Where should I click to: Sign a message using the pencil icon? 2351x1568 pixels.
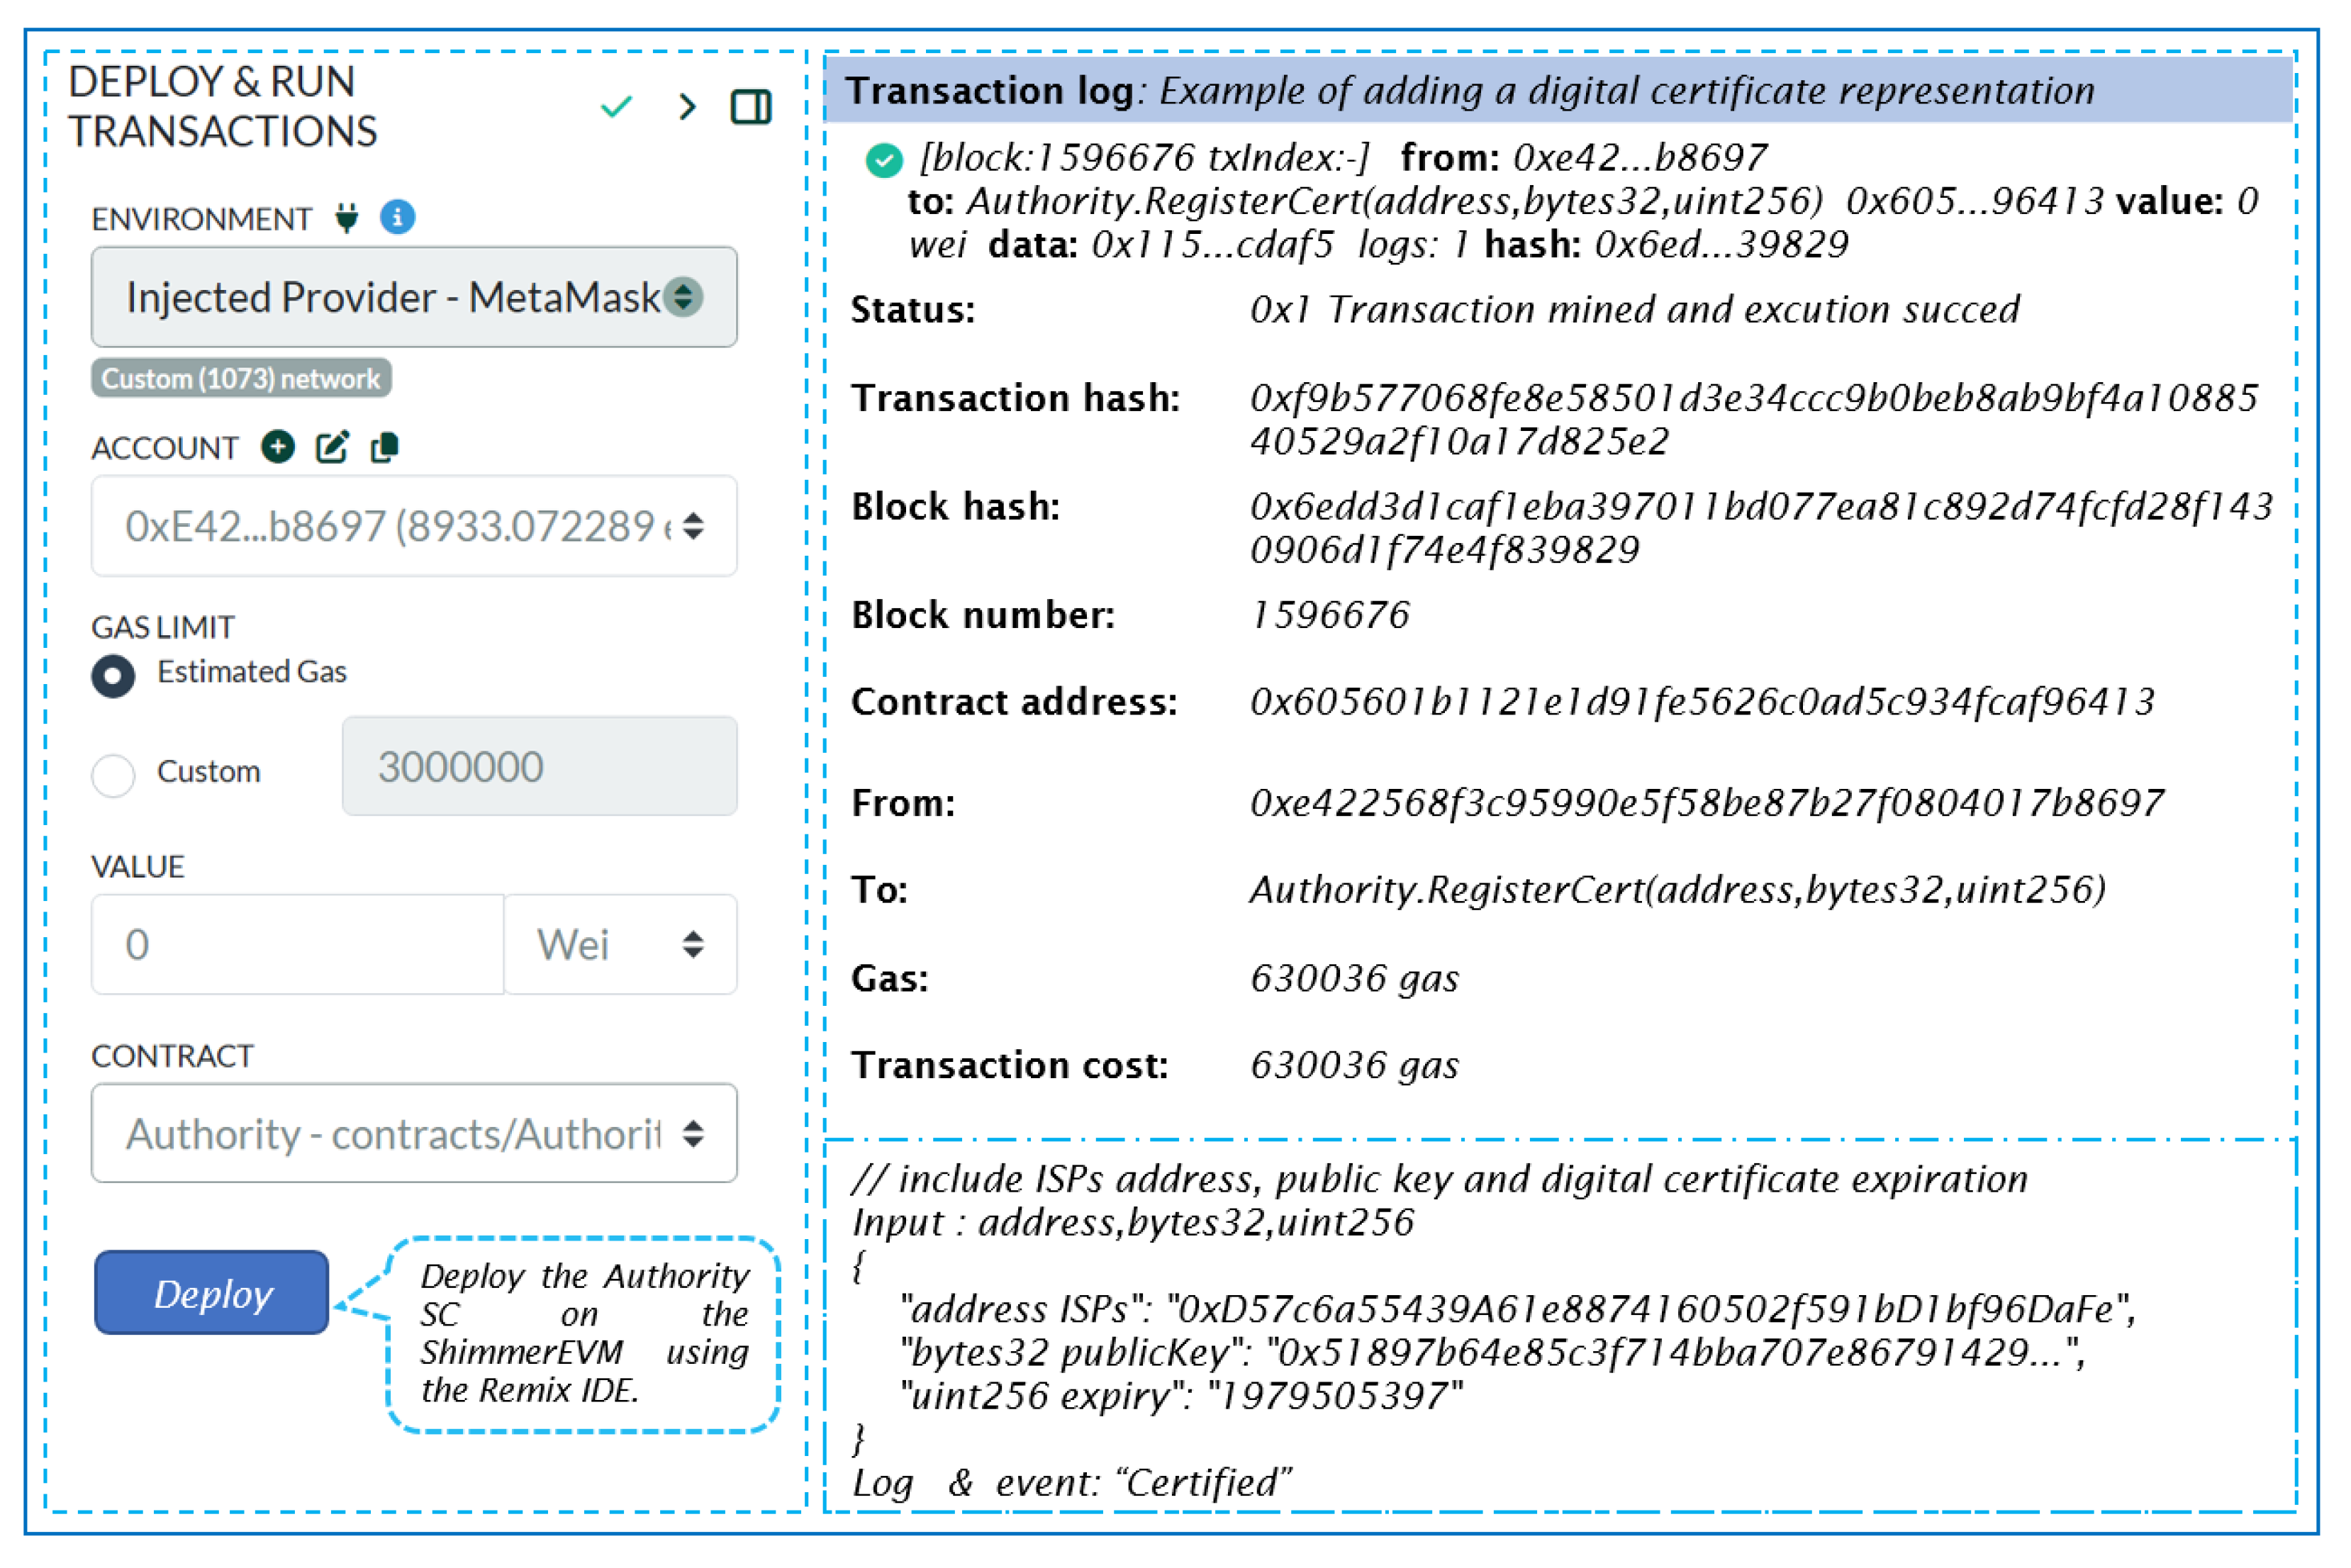333,446
